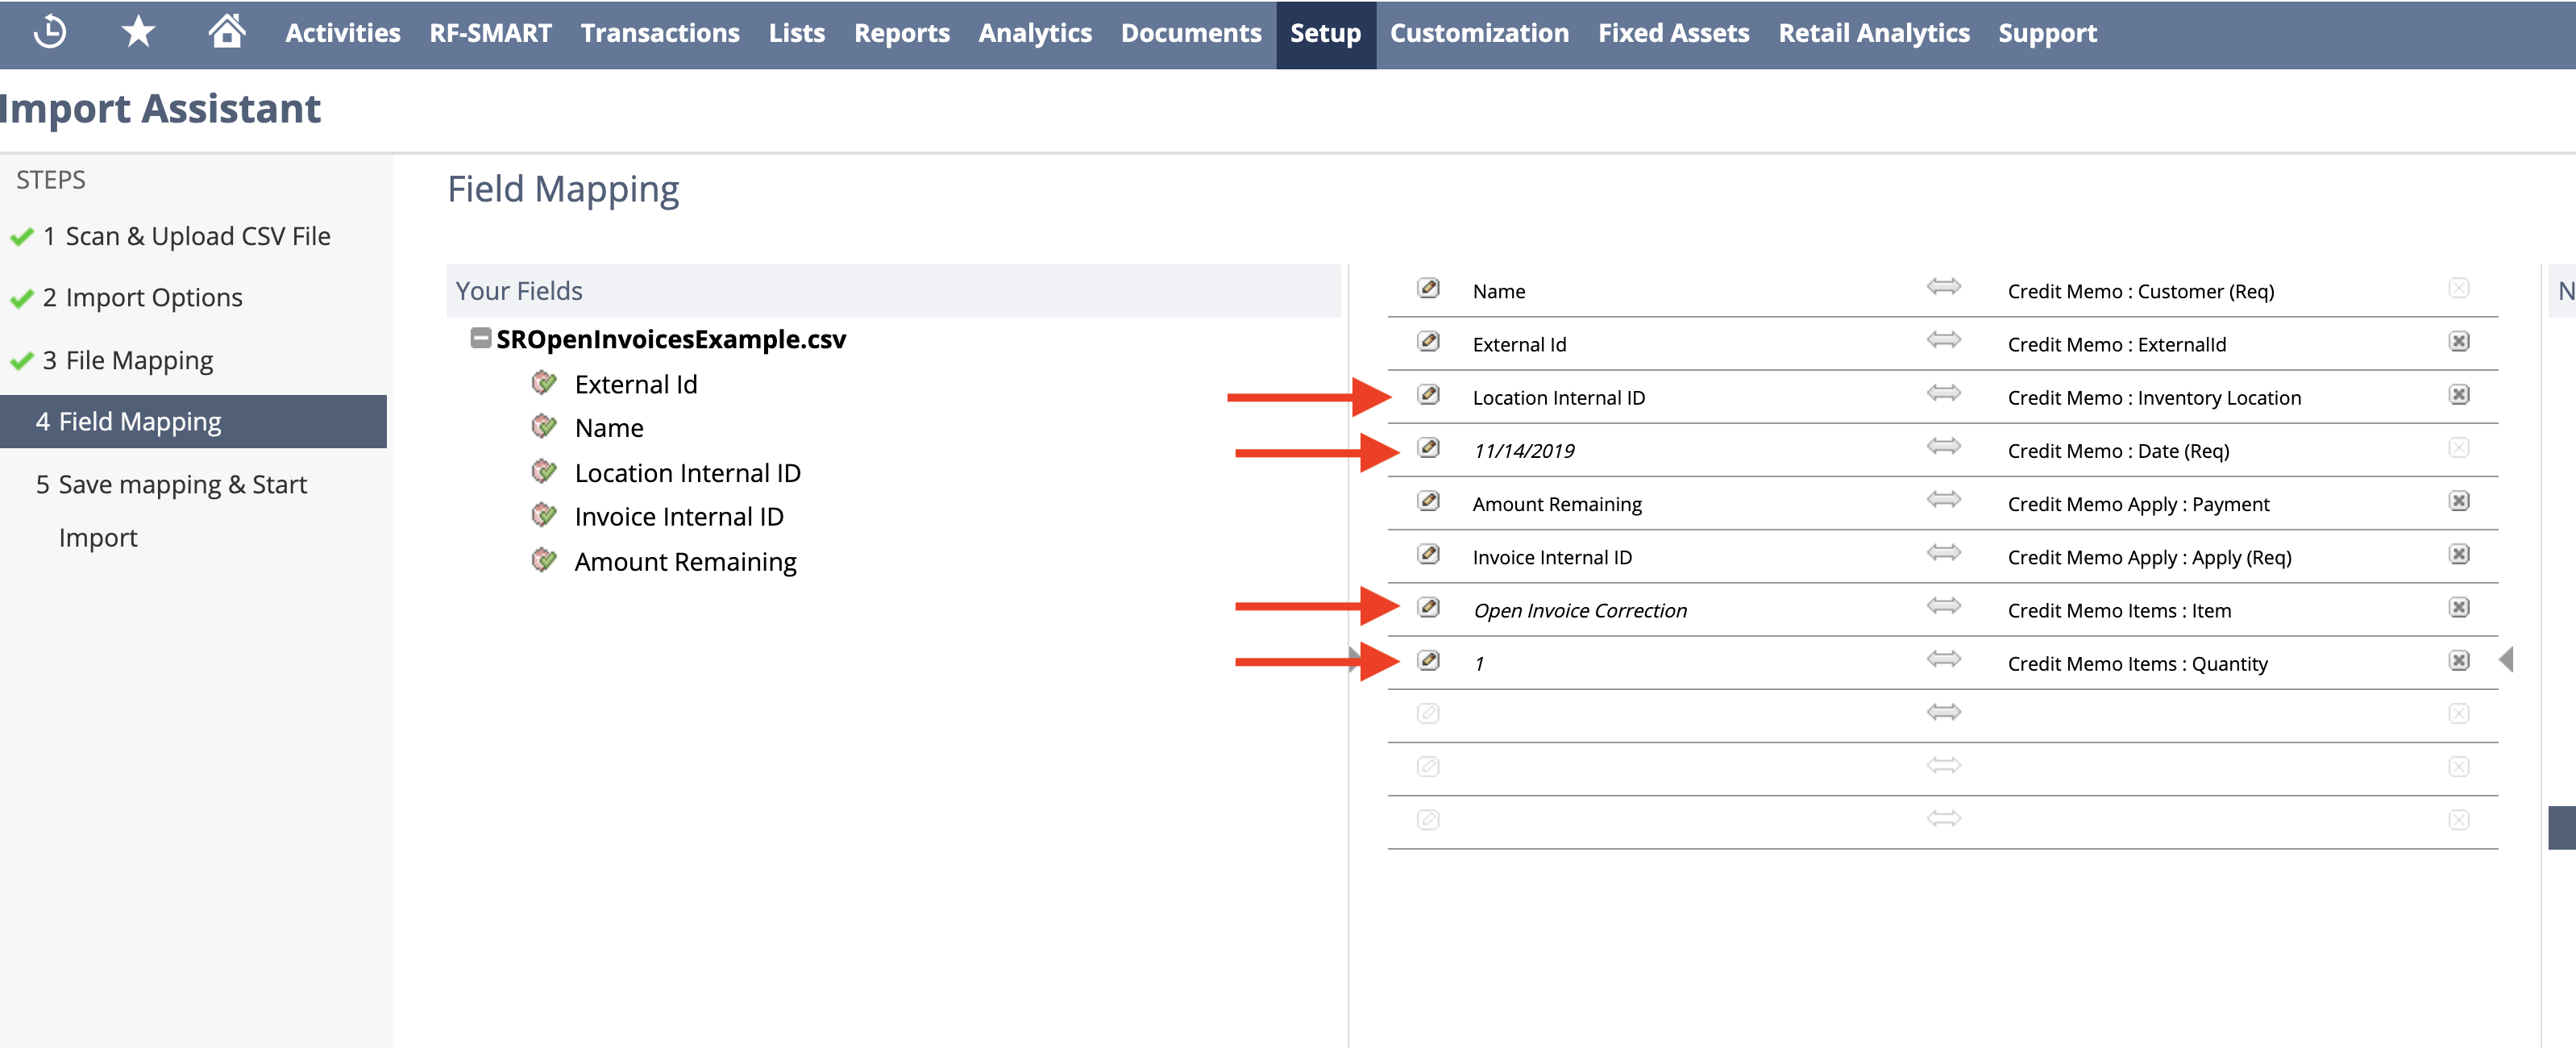Select Invoice Internal ID field in tree
Screen dimensions: 2576x1048
click(678, 517)
